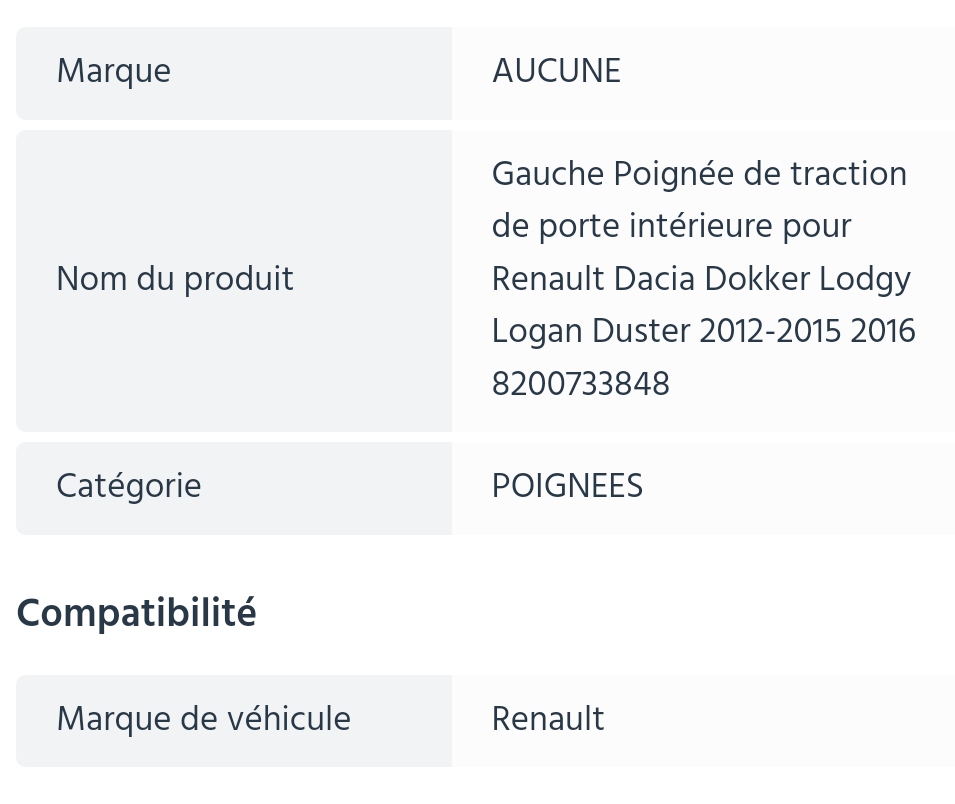Click the word Gauche in product name
This screenshot has width=955, height=804.
click(548, 174)
